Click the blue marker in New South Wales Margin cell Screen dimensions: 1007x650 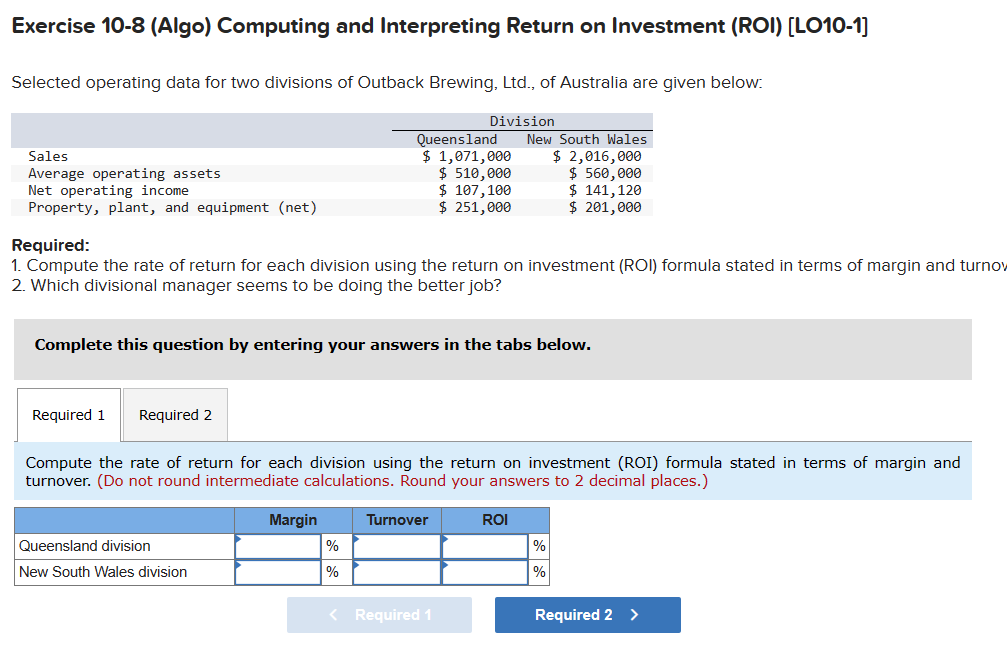(240, 567)
